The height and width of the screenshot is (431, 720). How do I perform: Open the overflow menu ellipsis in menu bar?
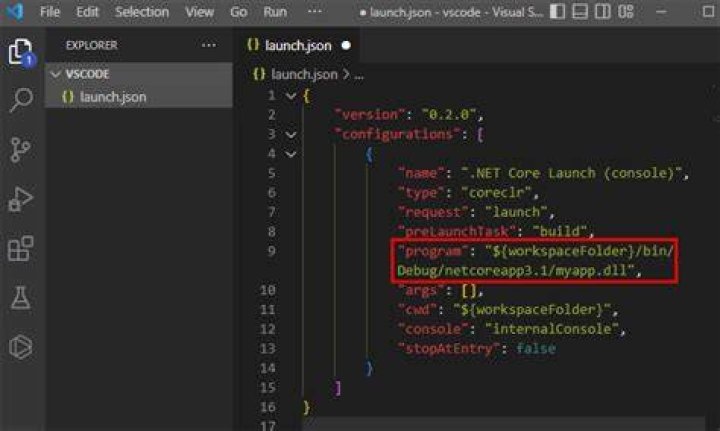[x=315, y=11]
